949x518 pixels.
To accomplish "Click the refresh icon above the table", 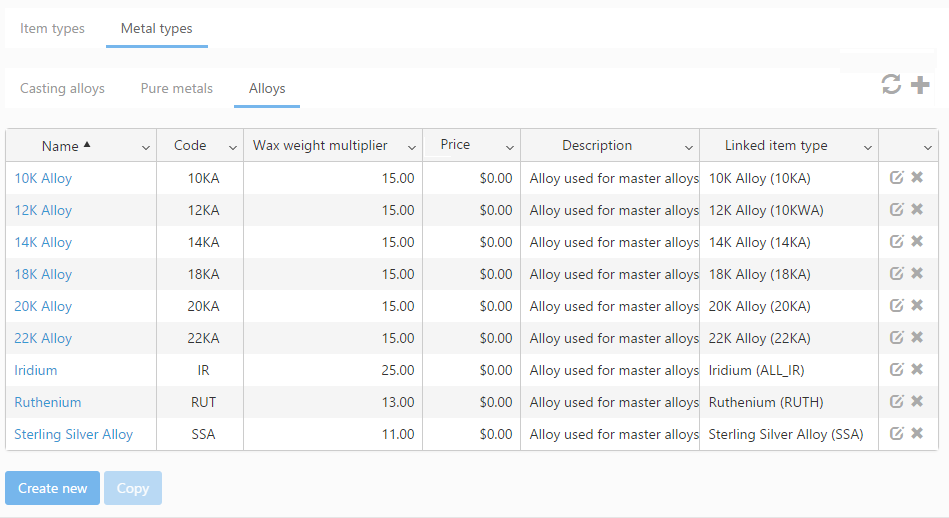I will [x=891, y=85].
